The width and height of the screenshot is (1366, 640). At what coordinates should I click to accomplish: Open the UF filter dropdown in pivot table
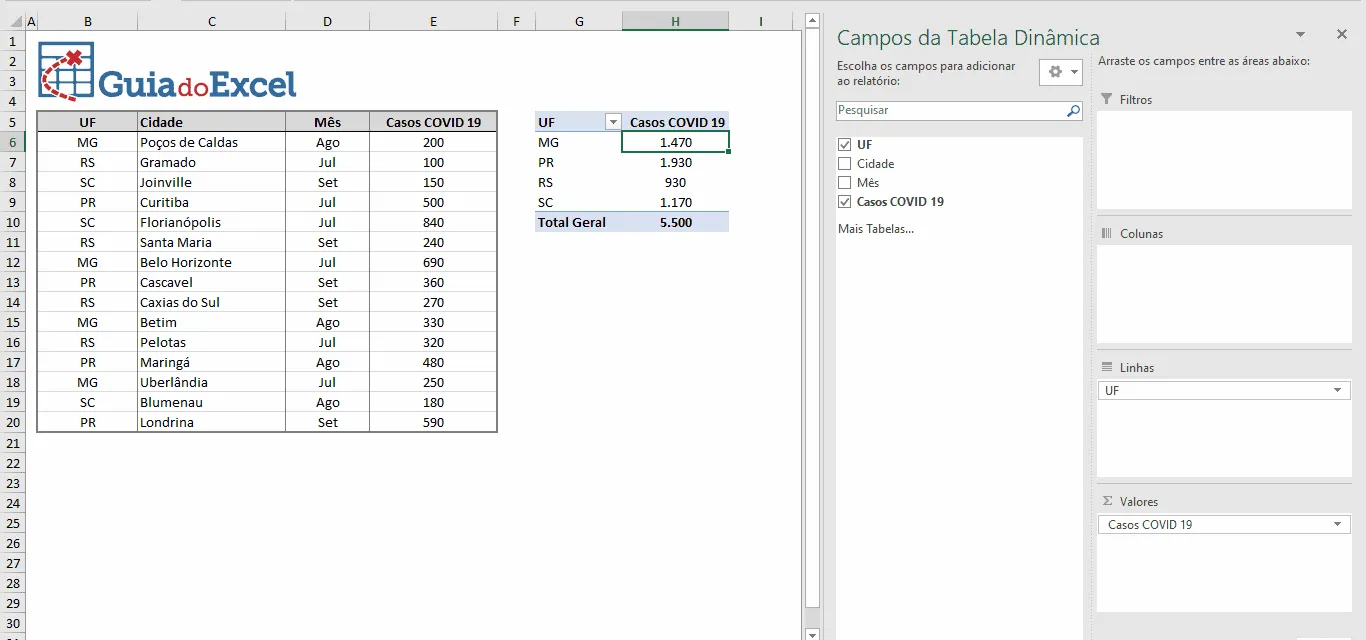pyautogui.click(x=613, y=122)
